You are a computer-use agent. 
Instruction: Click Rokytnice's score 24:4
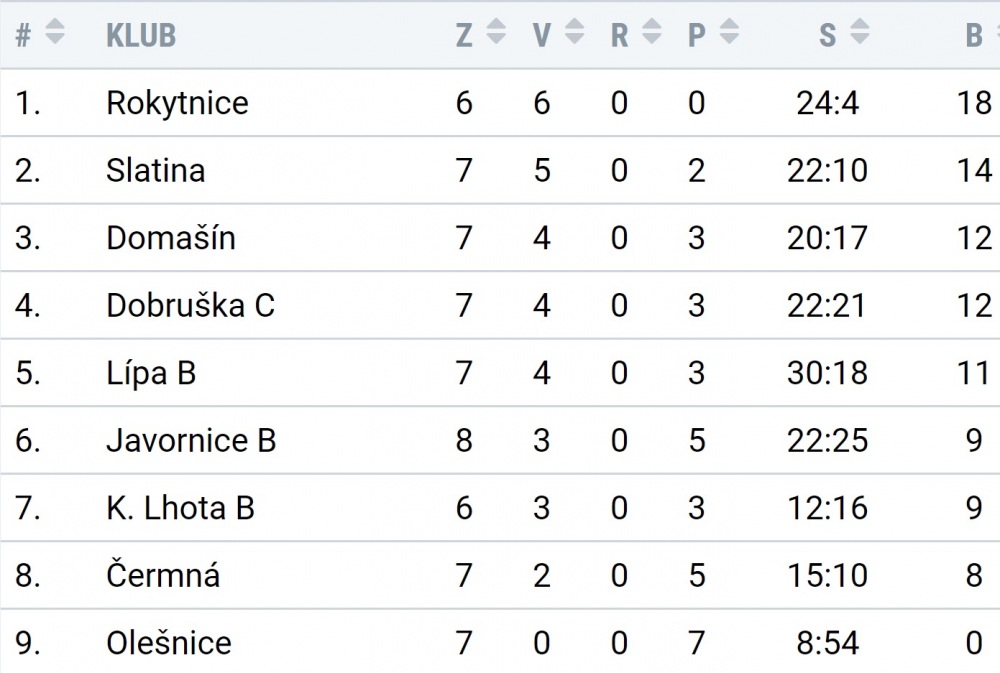point(827,103)
